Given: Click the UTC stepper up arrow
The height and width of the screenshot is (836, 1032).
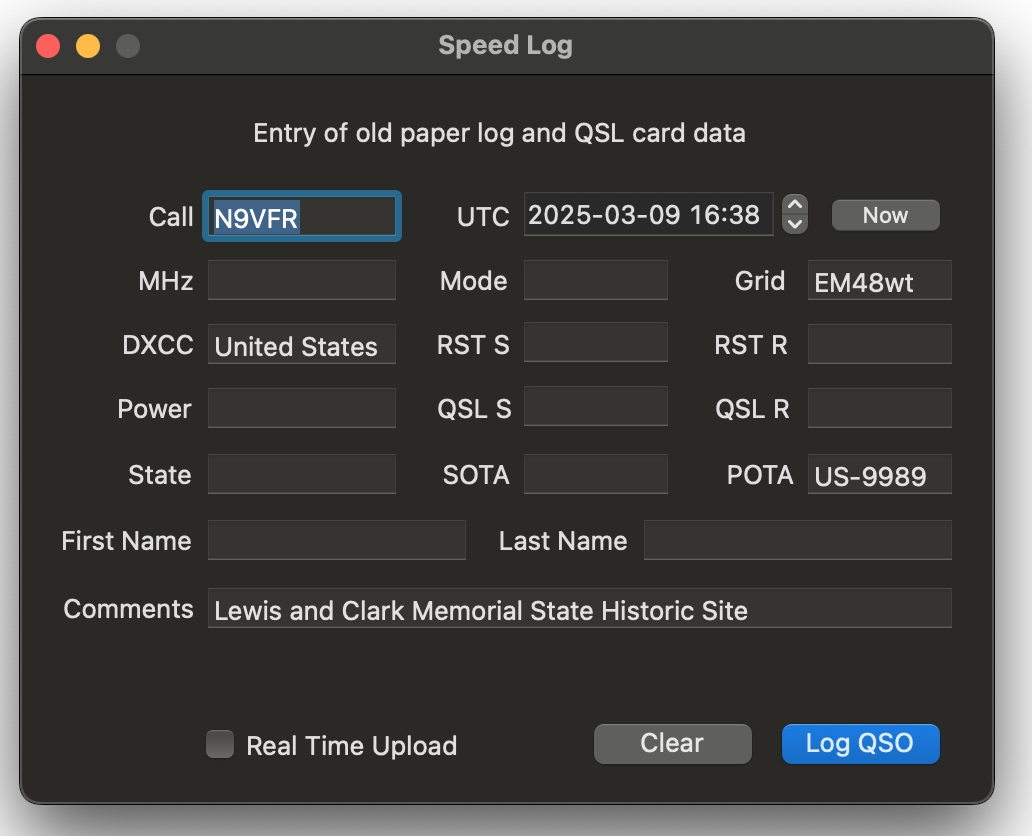Looking at the screenshot, I should [794, 206].
